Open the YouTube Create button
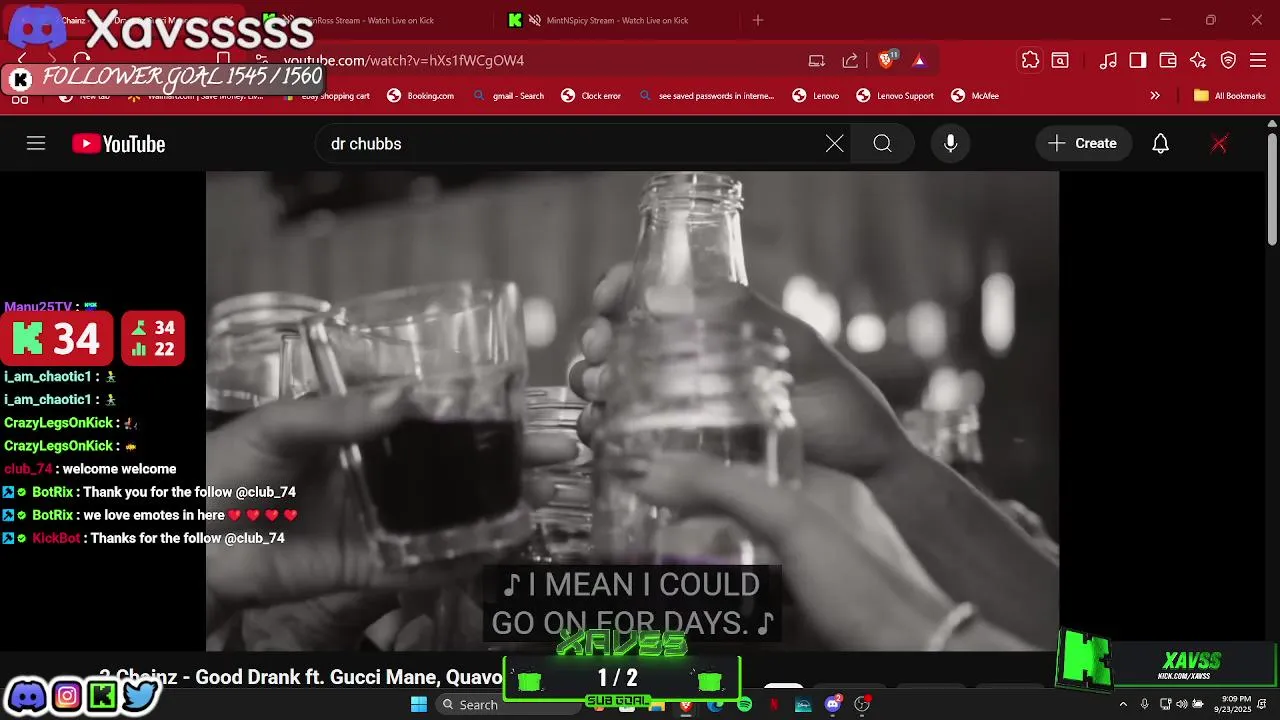The width and height of the screenshot is (1280, 720). 1083,144
